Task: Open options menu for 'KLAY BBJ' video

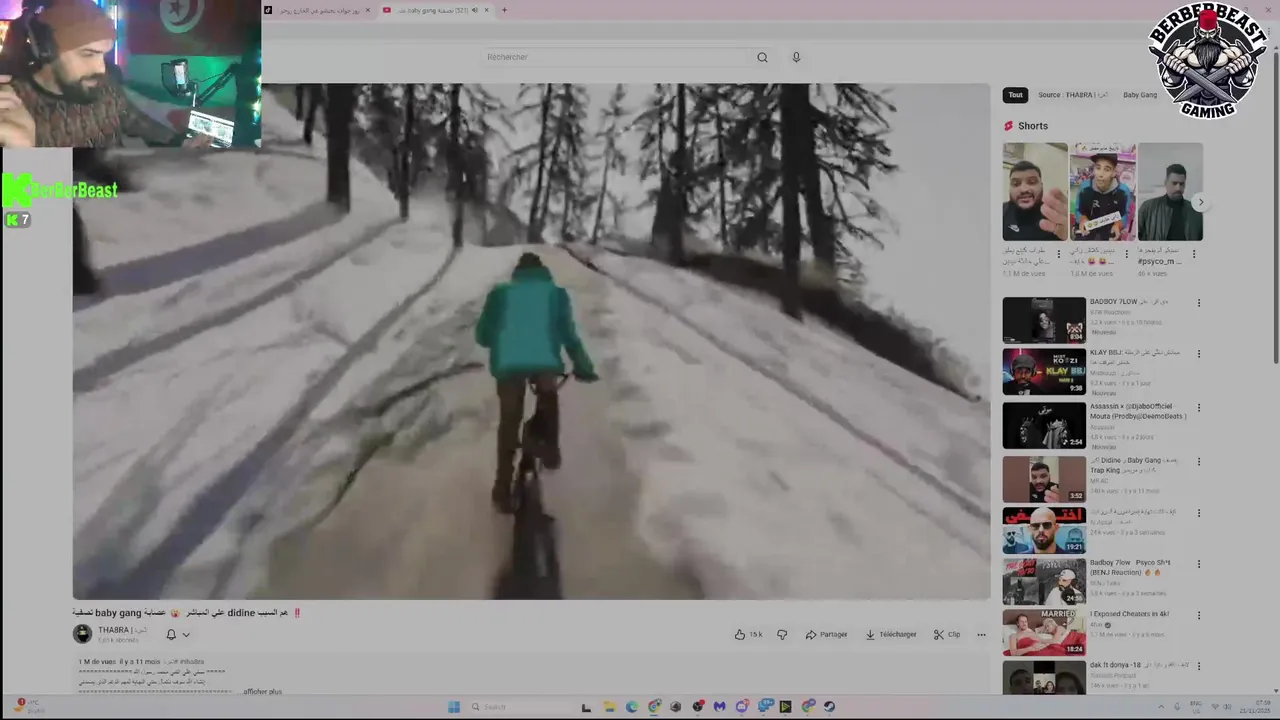Action: [x=1198, y=354]
